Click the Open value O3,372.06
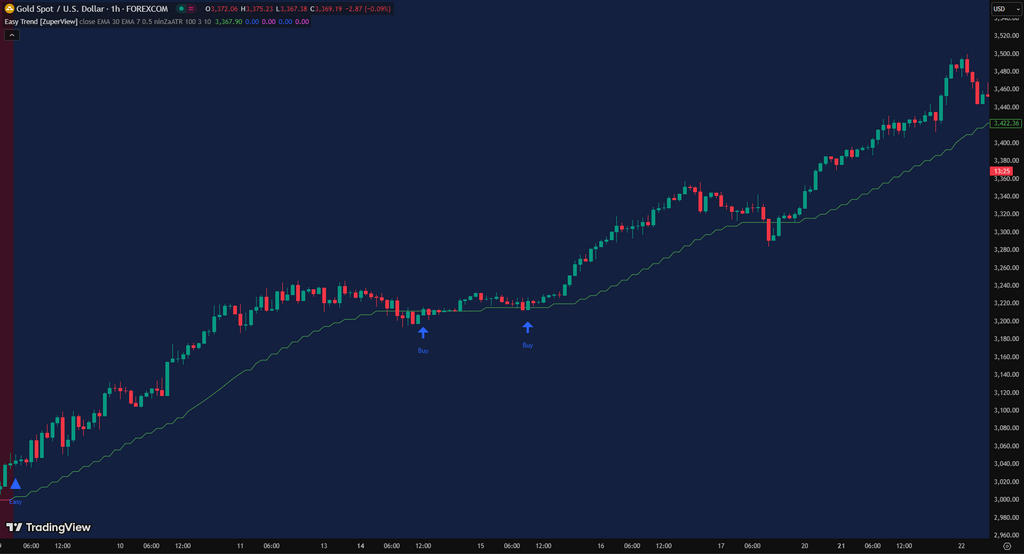This screenshot has height=554, width=1024. [x=222, y=9]
